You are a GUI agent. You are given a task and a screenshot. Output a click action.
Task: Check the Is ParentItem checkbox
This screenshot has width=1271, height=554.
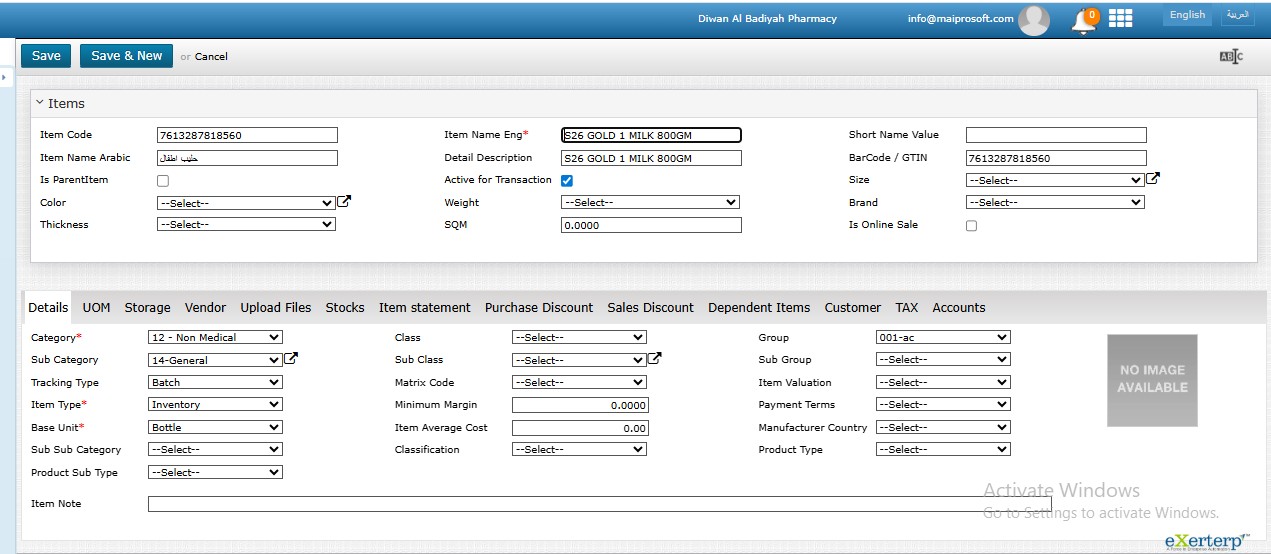coord(163,181)
